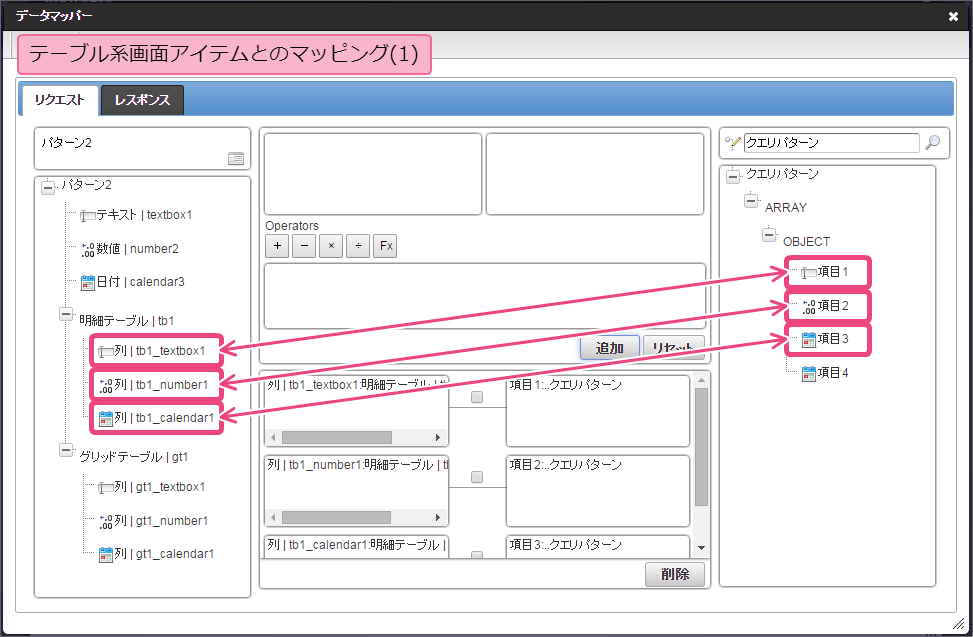973x637 pixels.
Task: Click the gt1_number1 numeric icon
Action: [106, 522]
